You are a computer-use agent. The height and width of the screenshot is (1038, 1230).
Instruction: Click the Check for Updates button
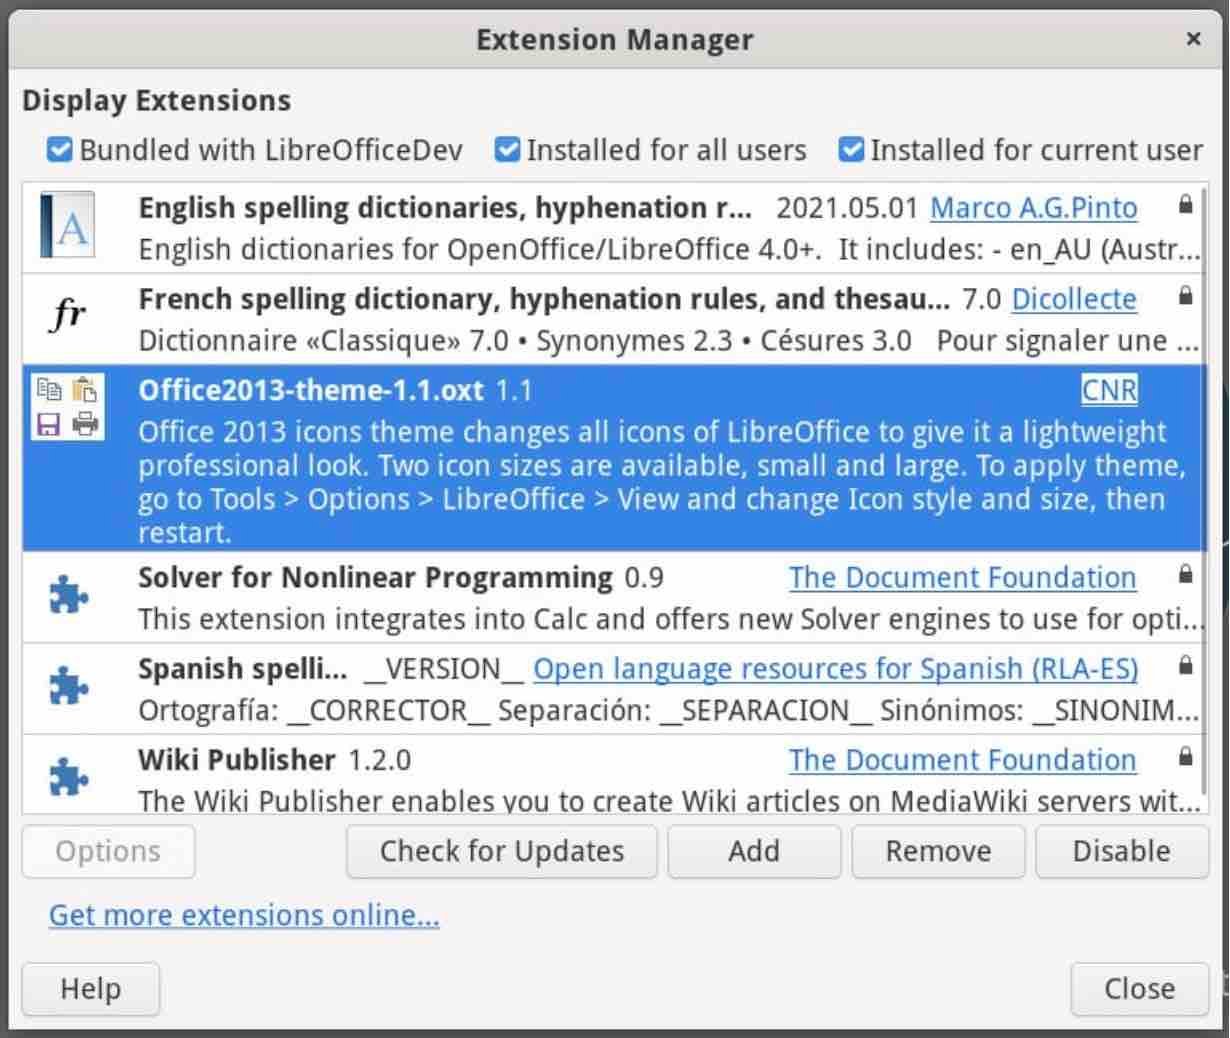tap(501, 851)
